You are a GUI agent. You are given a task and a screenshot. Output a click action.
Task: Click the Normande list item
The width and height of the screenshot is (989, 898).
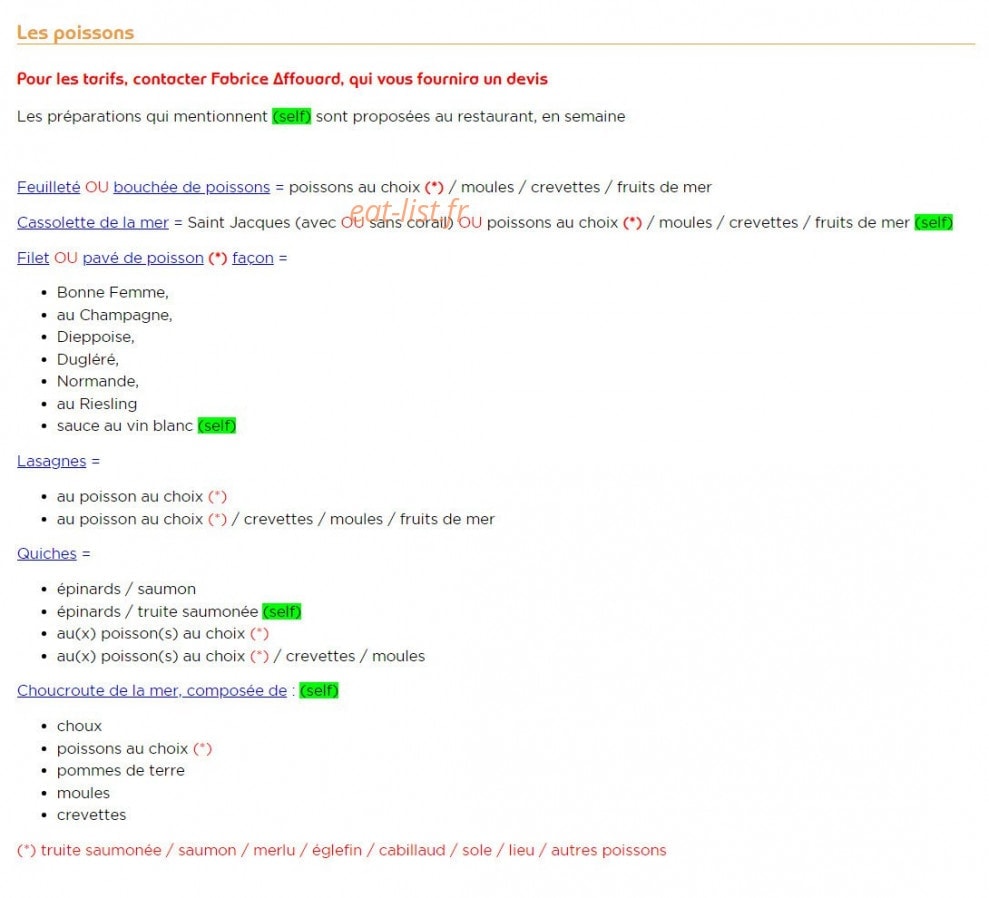(98, 382)
